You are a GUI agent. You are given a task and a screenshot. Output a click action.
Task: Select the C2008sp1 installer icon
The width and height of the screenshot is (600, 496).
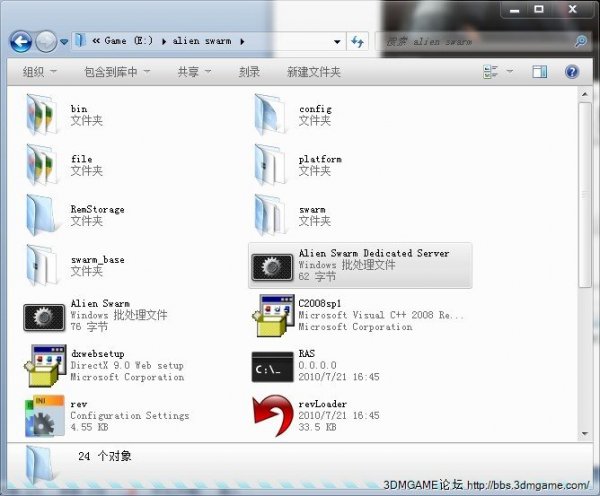coord(273,315)
